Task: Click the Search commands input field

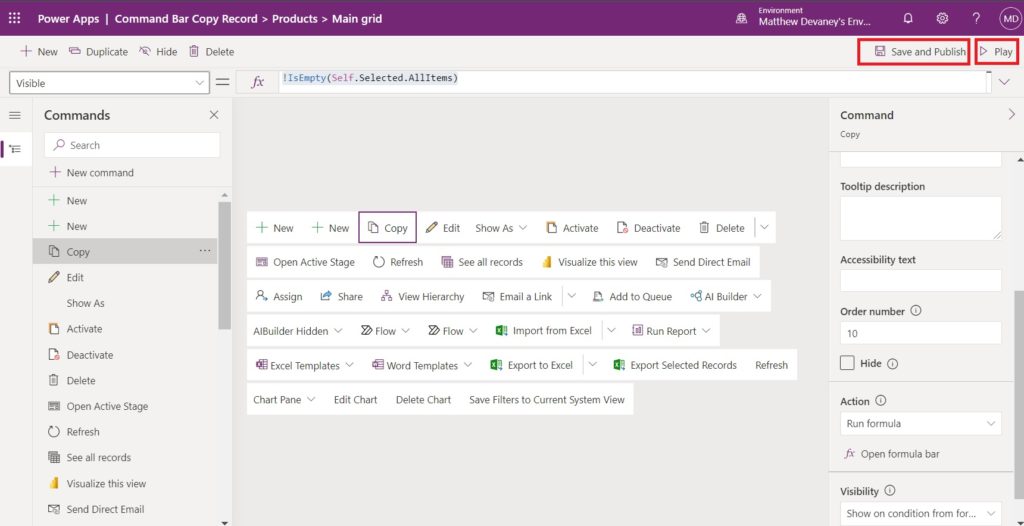Action: tap(132, 145)
